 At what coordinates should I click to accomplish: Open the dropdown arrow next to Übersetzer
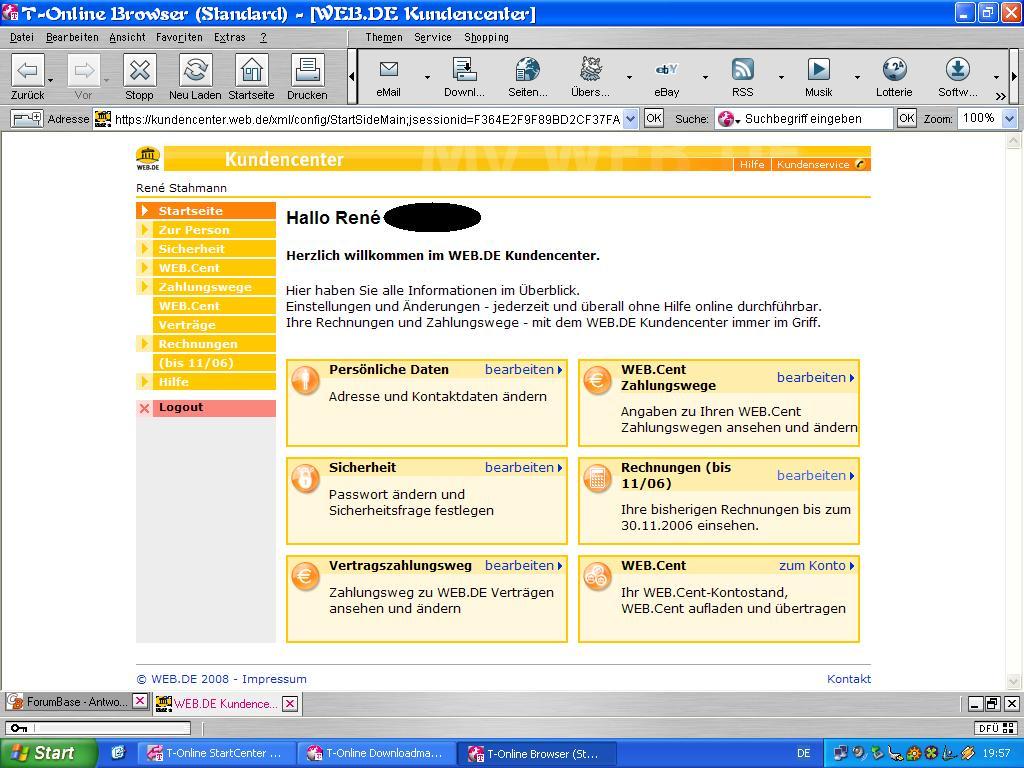tap(629, 77)
